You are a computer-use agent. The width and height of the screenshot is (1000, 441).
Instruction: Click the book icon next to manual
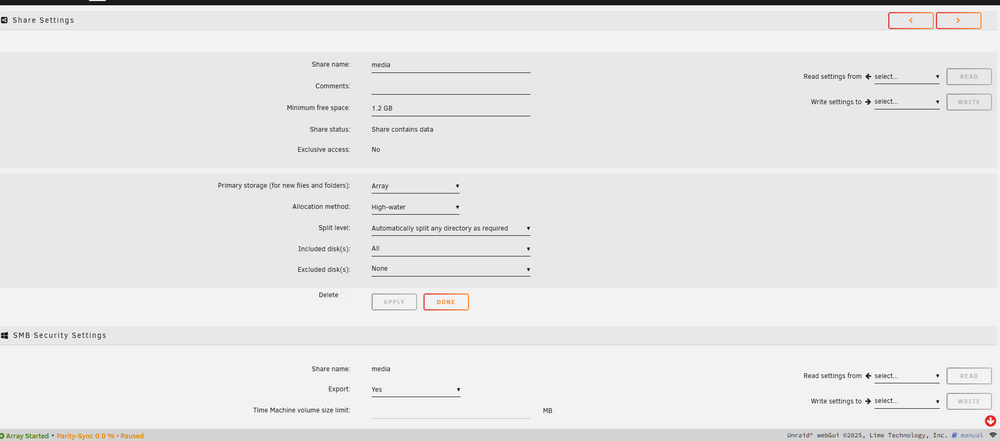[954, 435]
